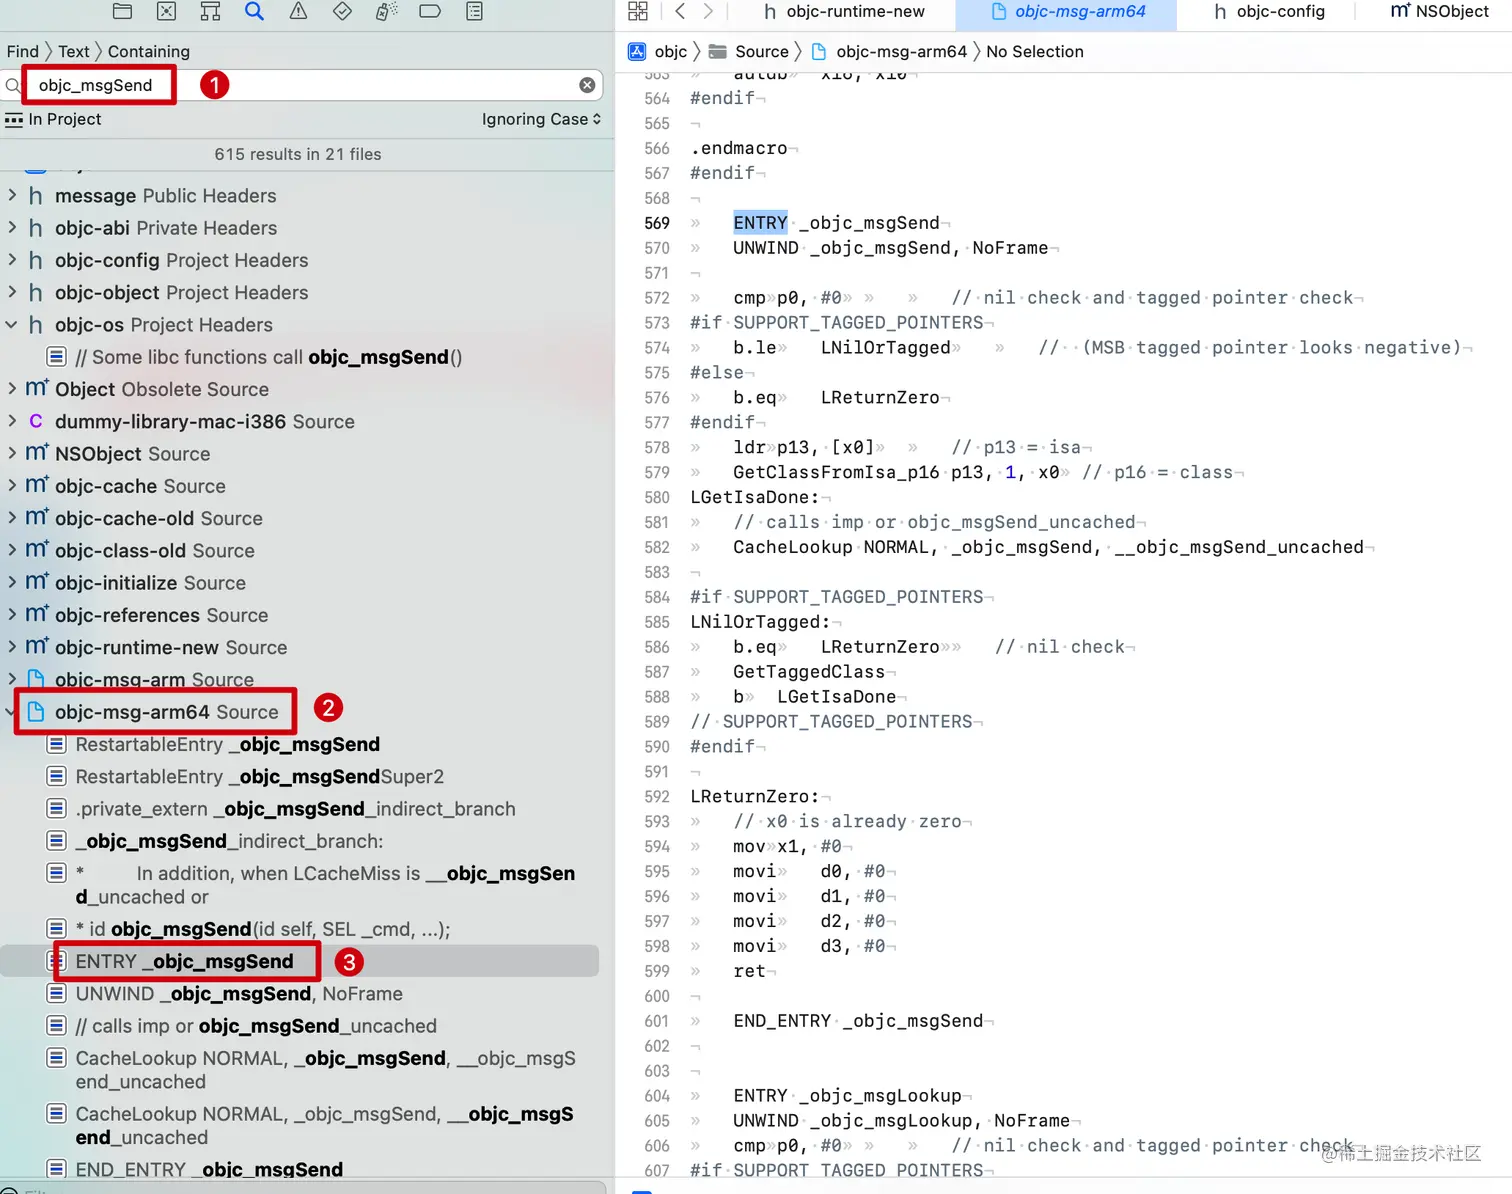The image size is (1512, 1194).
Task: Select the ENTRY _objc_msgSend search result
Action: (x=188, y=961)
